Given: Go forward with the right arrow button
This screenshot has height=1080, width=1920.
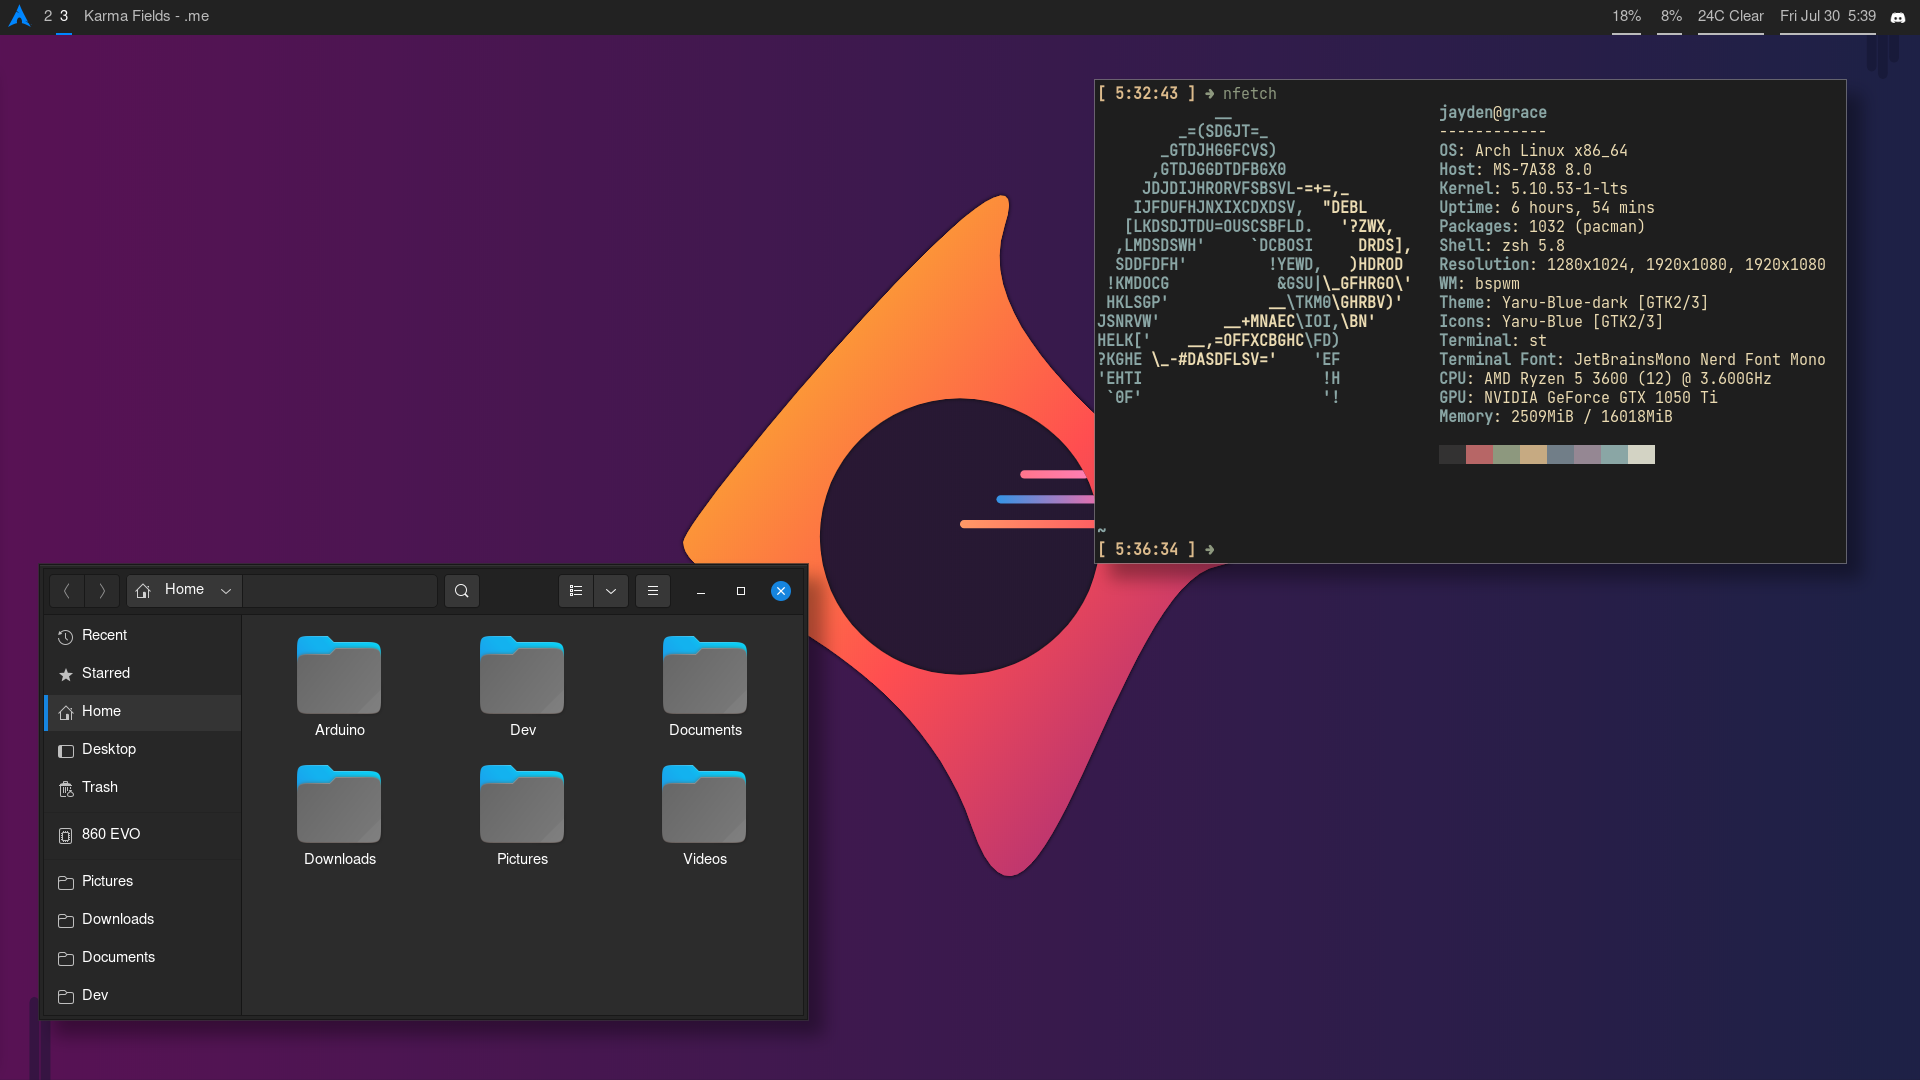Looking at the screenshot, I should 102,591.
